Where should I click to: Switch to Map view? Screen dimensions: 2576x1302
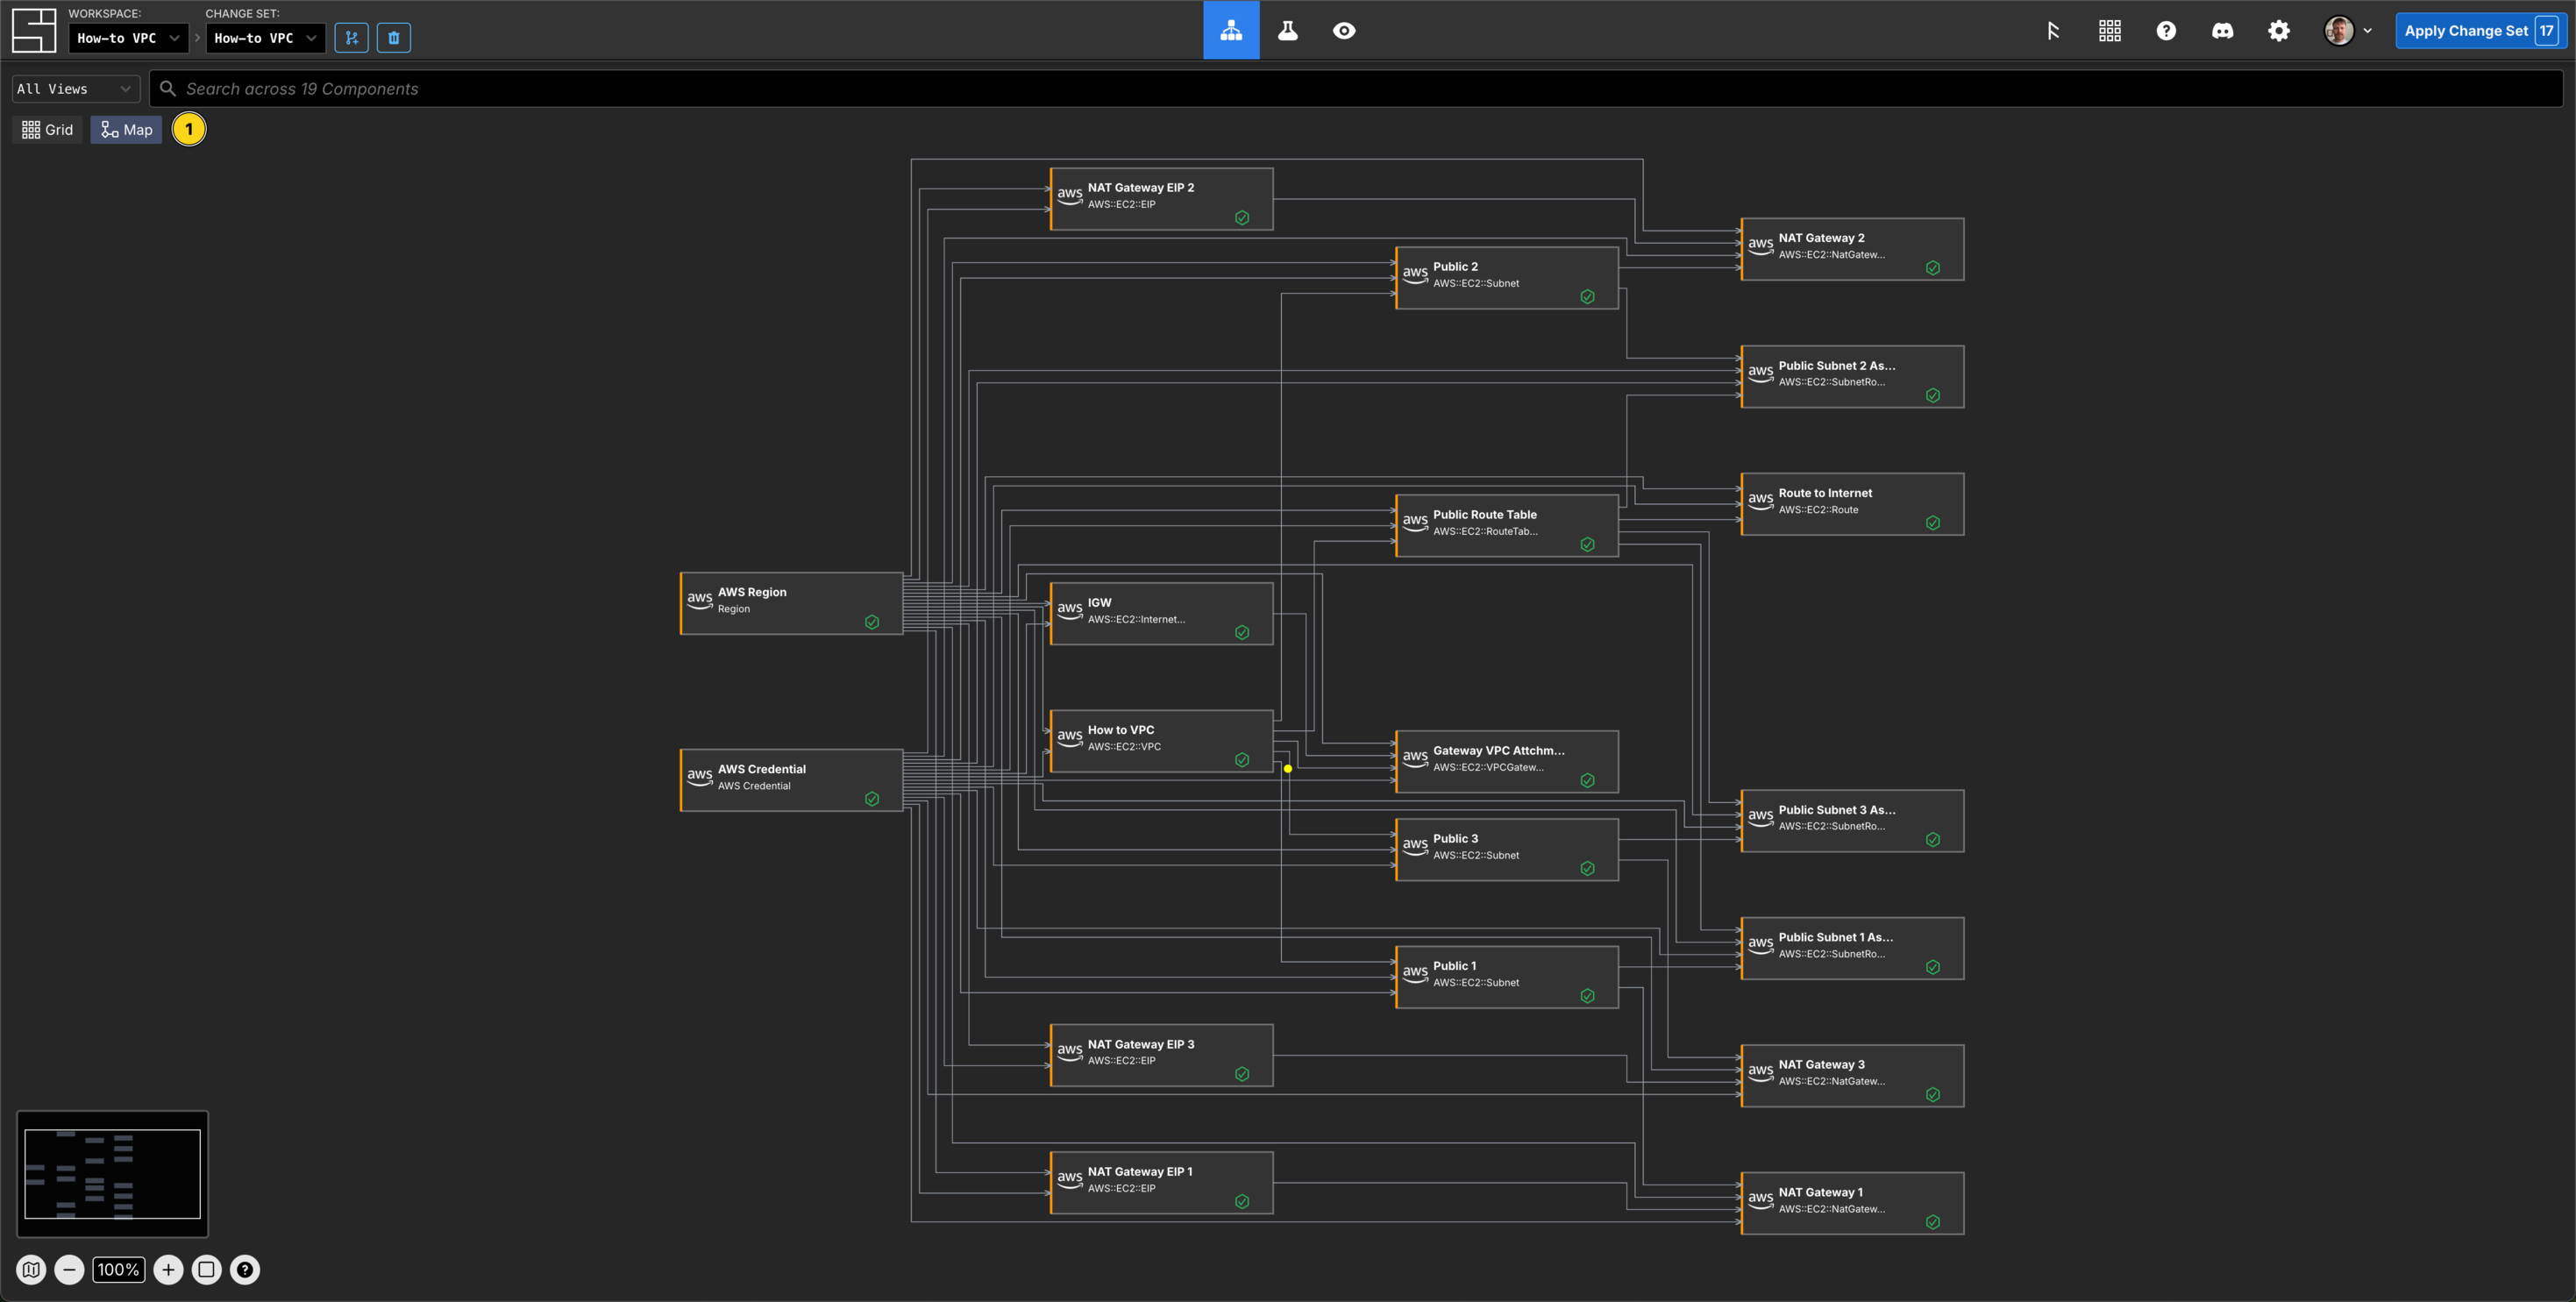126,130
